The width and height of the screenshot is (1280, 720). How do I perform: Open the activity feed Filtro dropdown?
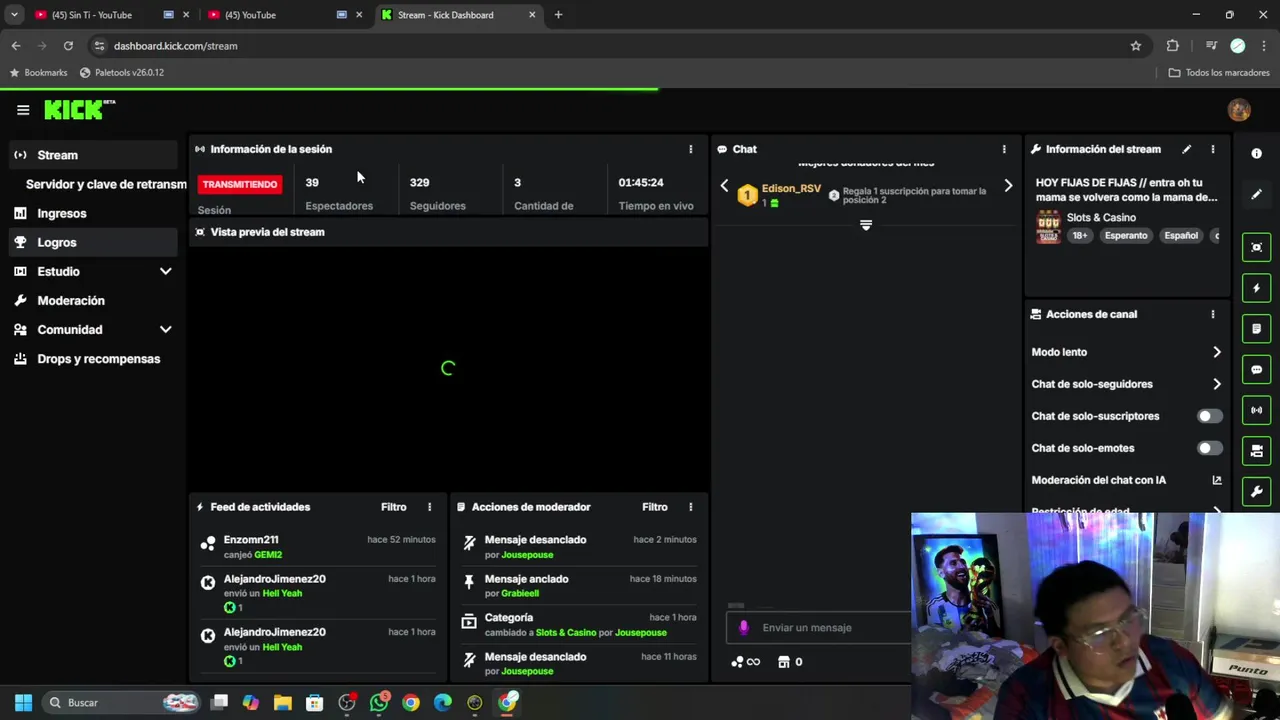[x=394, y=507]
